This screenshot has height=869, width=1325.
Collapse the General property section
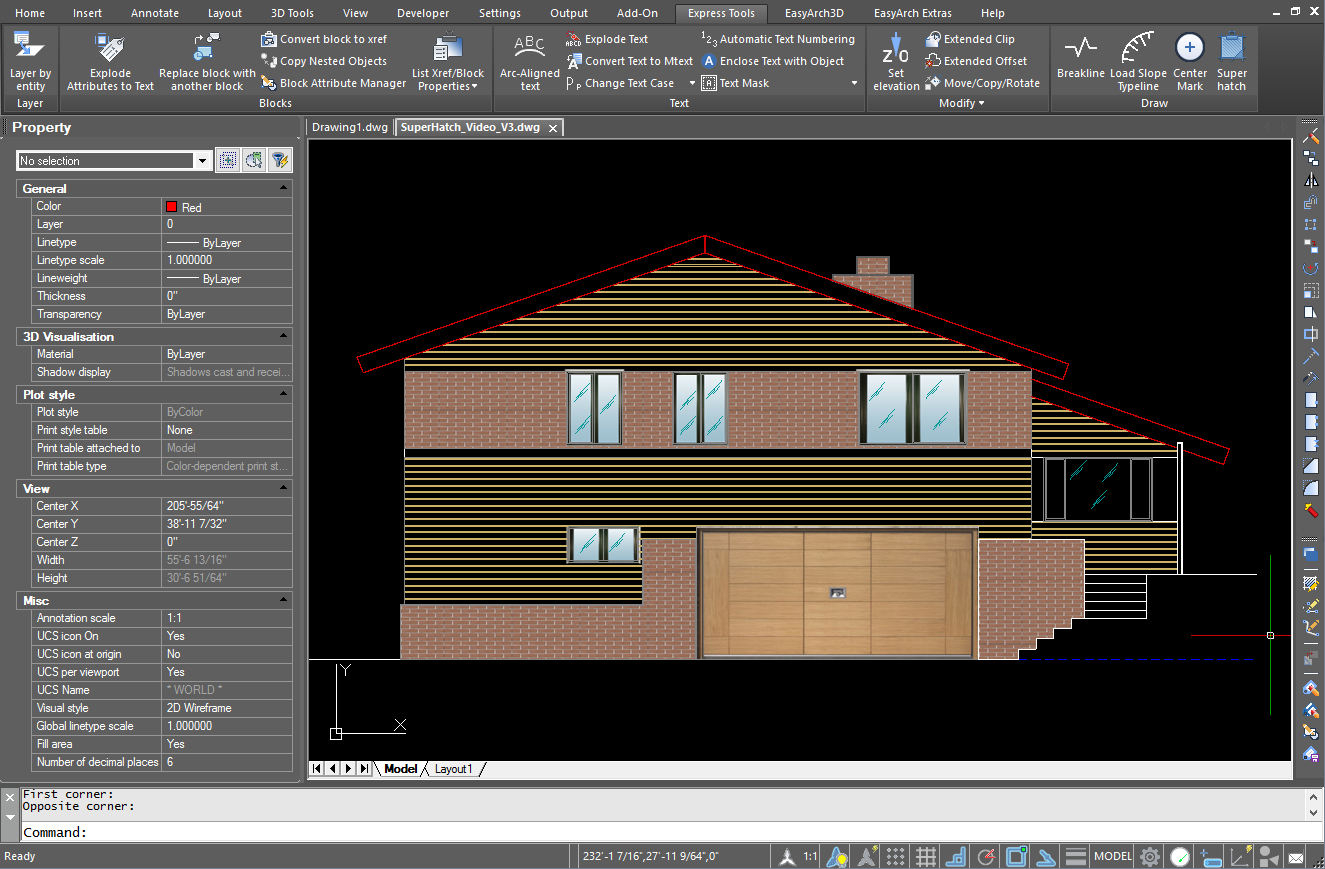click(x=284, y=188)
